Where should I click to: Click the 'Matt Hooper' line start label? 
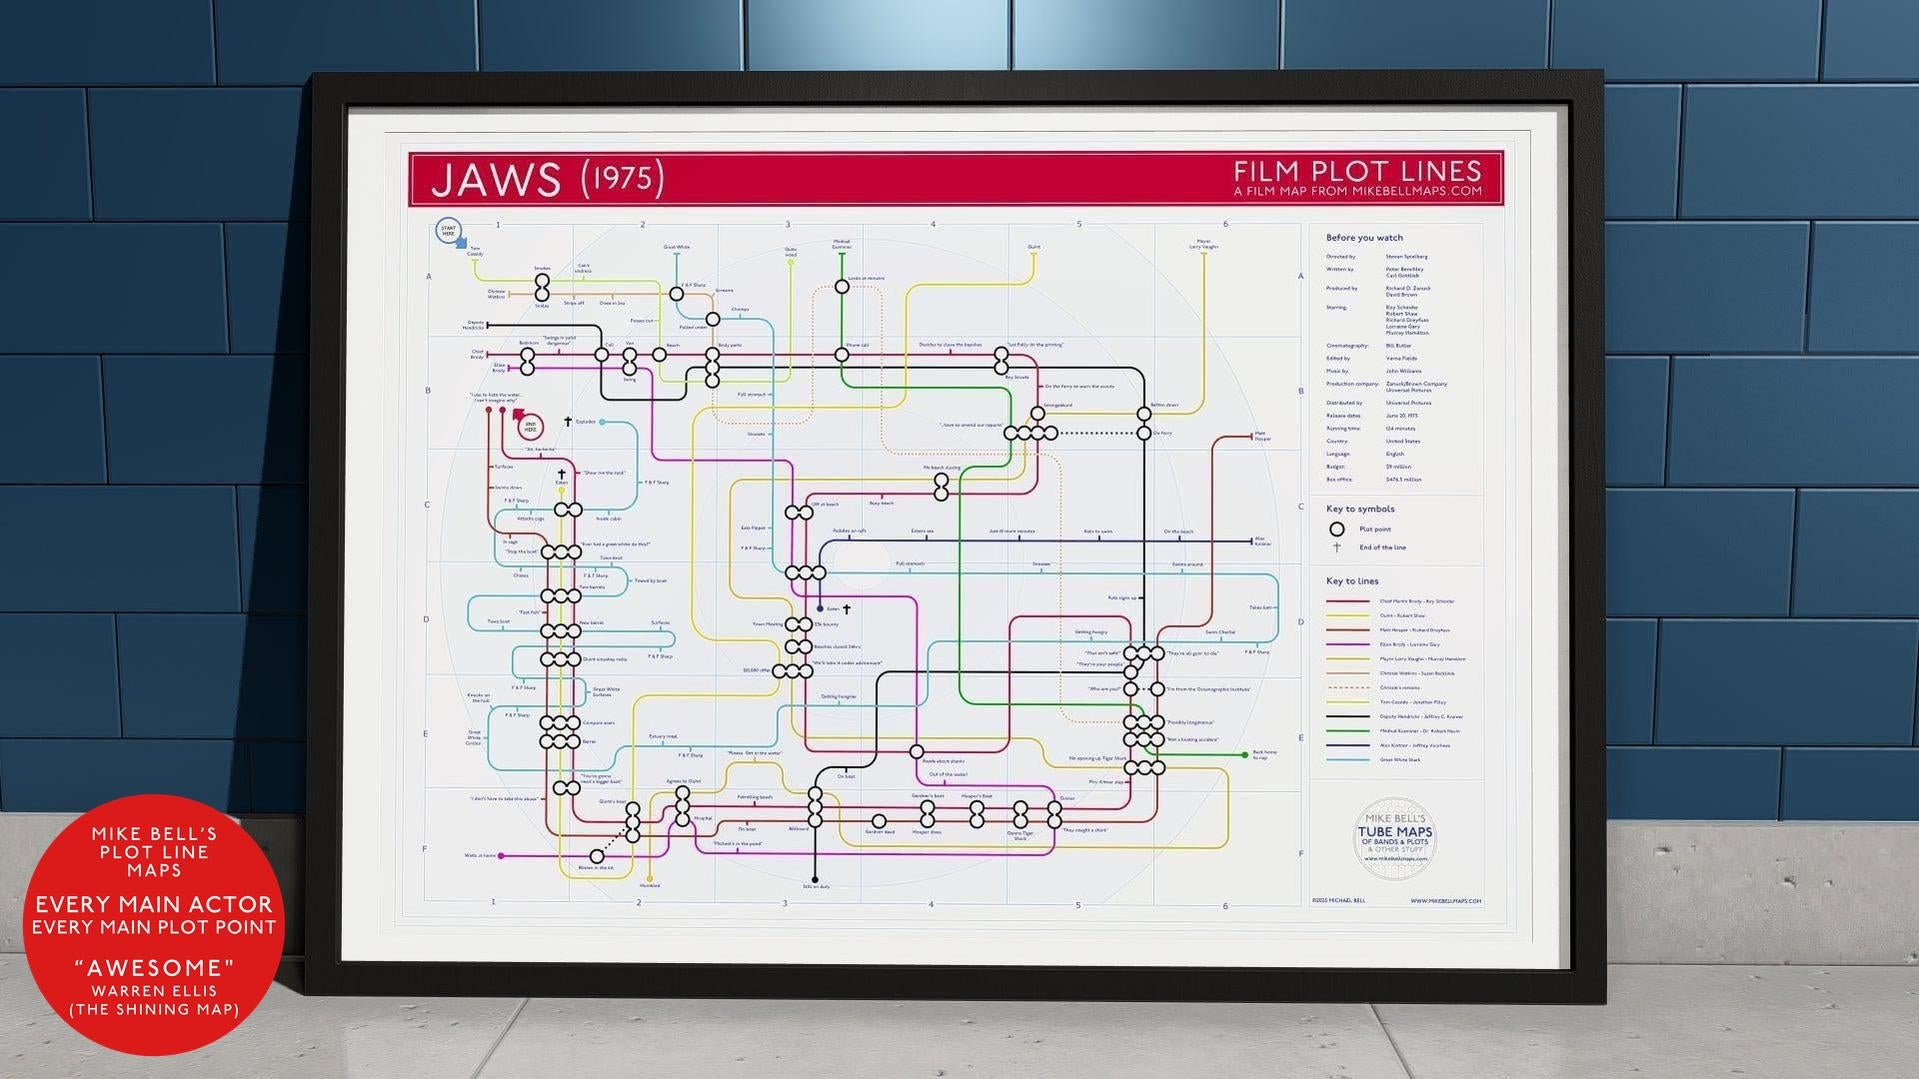[x=1263, y=437]
